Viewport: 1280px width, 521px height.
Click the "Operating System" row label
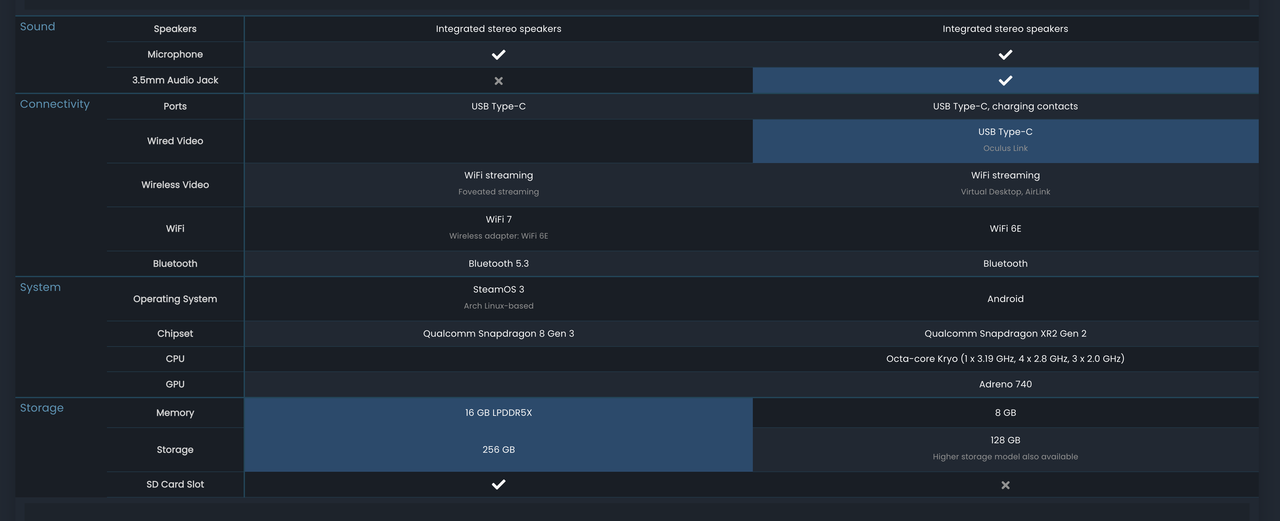point(175,299)
